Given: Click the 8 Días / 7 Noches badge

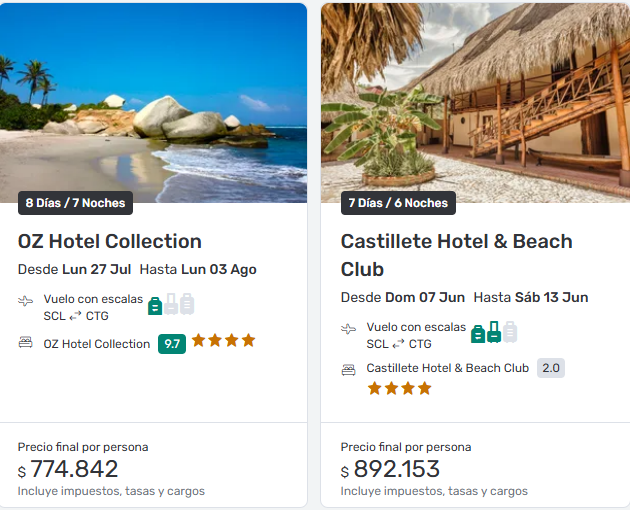Looking at the screenshot, I should coord(76,203).
